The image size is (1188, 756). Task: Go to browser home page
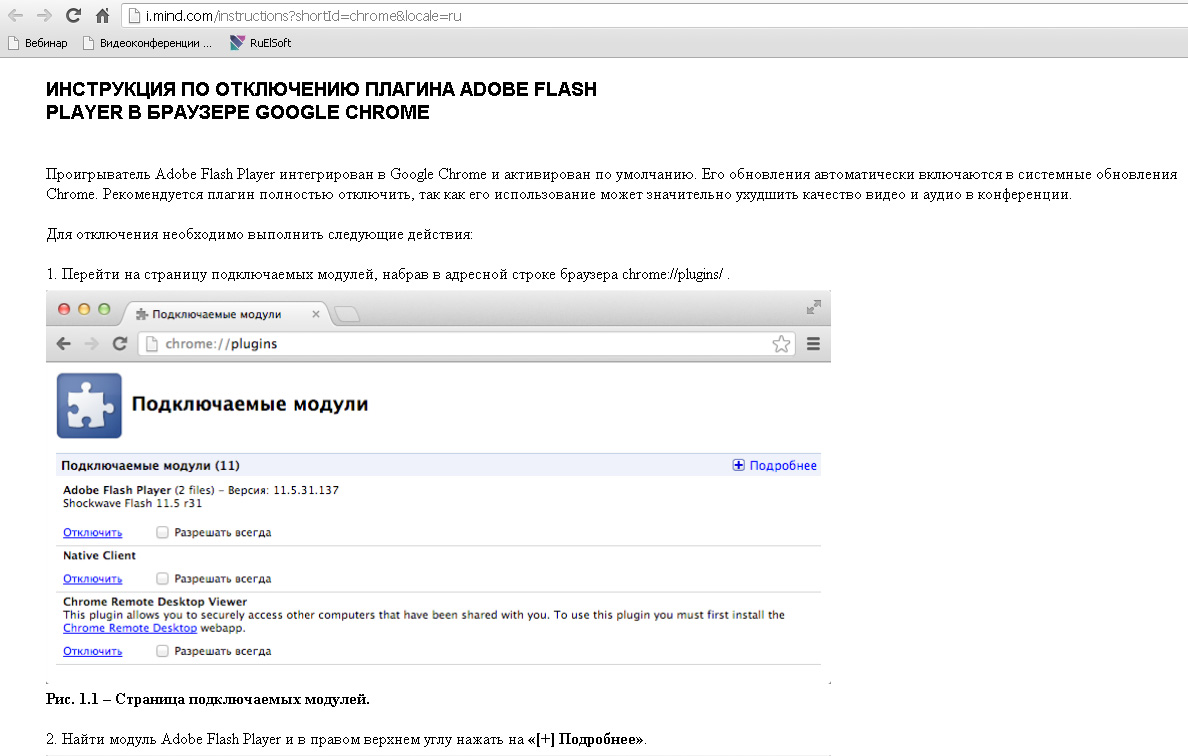(x=102, y=15)
